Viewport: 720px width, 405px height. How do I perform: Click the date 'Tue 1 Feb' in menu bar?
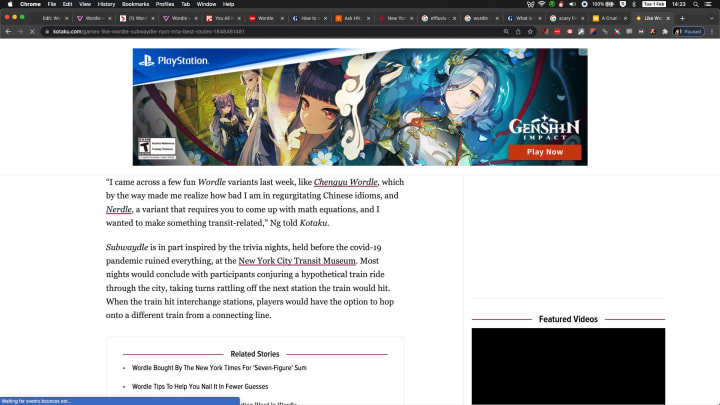[x=654, y=4]
